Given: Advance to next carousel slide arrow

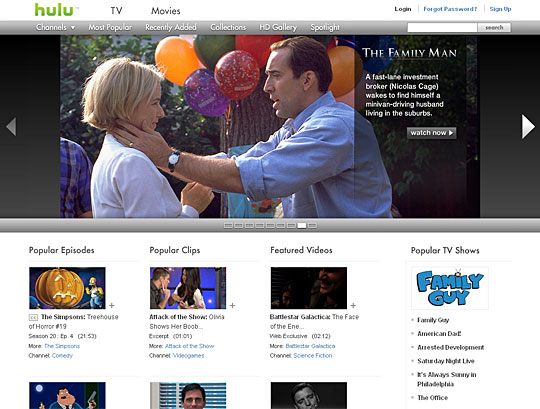Looking at the screenshot, I should [x=528, y=126].
